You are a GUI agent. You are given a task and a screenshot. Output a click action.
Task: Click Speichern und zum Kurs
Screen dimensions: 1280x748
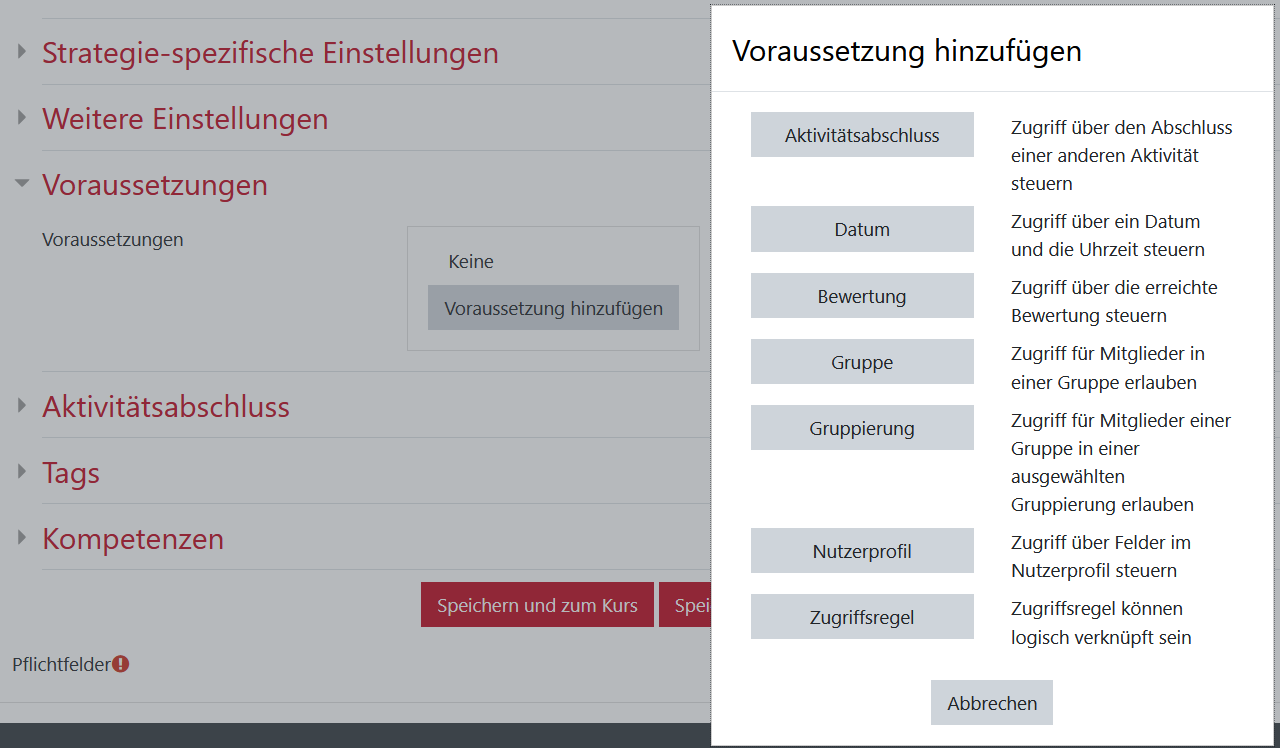(x=537, y=604)
